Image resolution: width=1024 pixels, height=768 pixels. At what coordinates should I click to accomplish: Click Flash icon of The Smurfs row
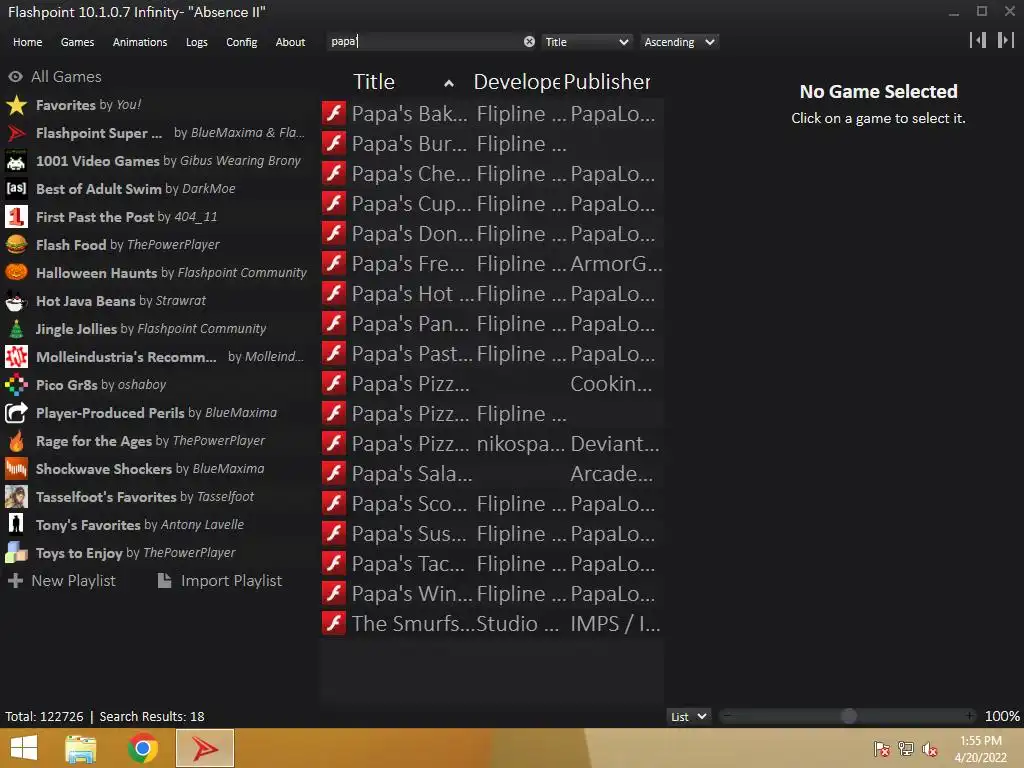coord(334,623)
